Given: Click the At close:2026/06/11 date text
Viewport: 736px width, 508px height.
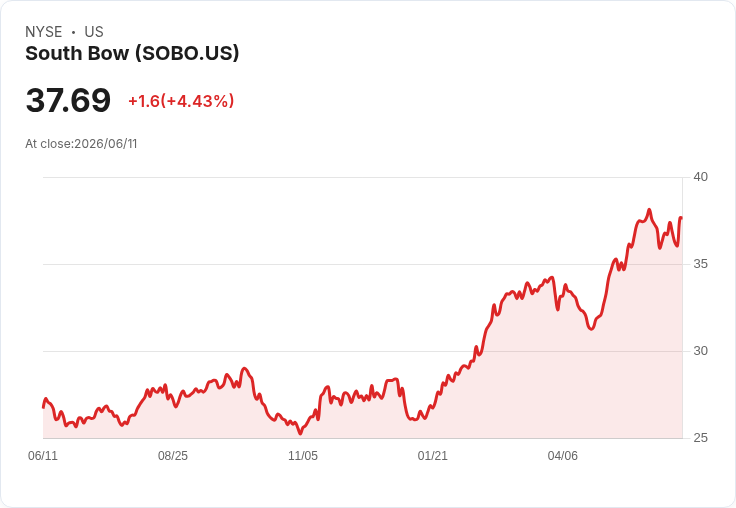Looking at the screenshot, I should 81,144.
